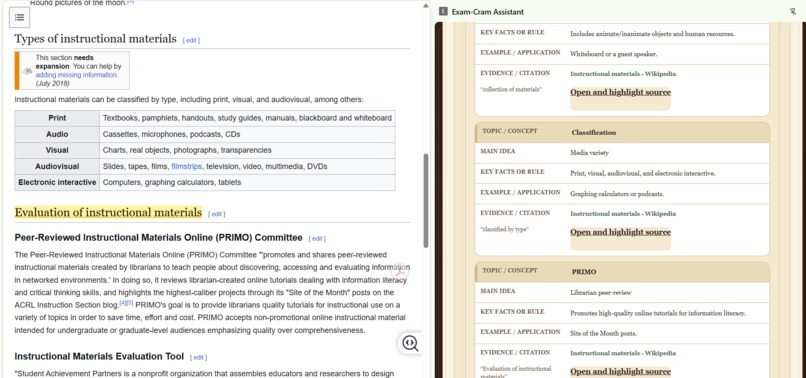Click 'Whiteboard or a guest speaker.' example text
This screenshot has height=378, width=806.
click(x=614, y=54)
